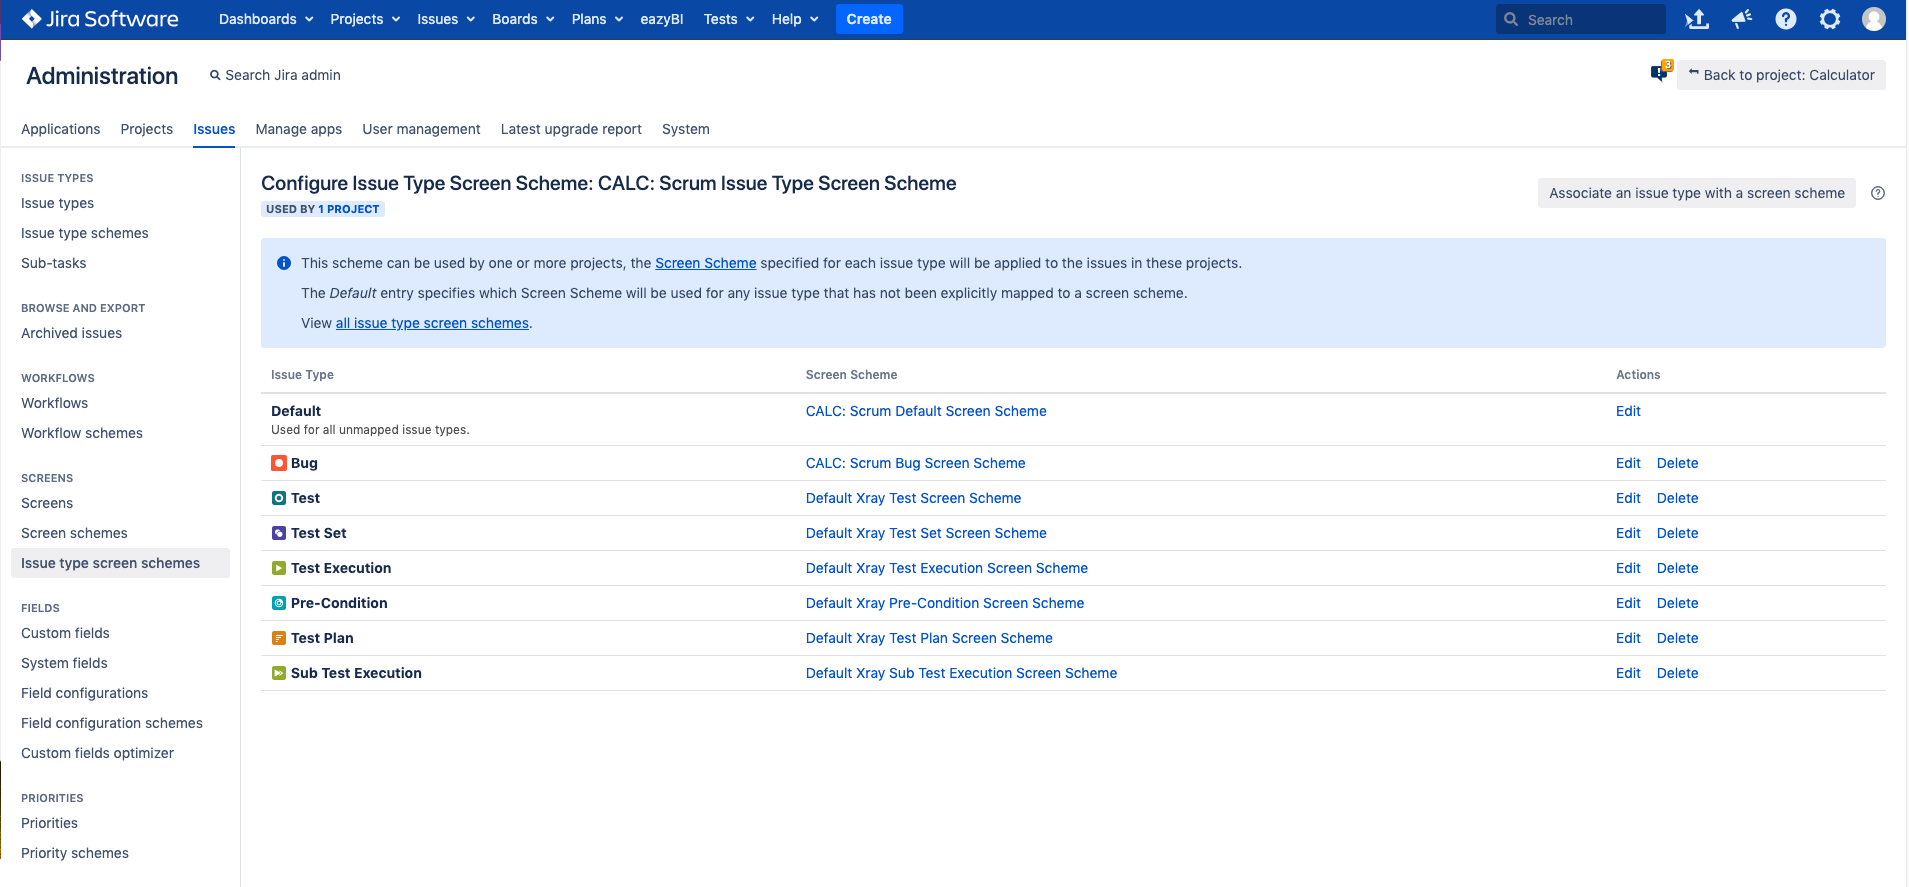Focus the top Search field
The width and height of the screenshot is (1909, 887).
(1581, 19)
